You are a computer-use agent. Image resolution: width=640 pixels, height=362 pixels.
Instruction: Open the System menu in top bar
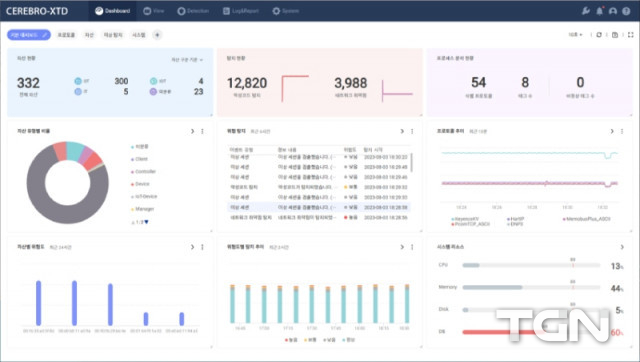(x=285, y=11)
